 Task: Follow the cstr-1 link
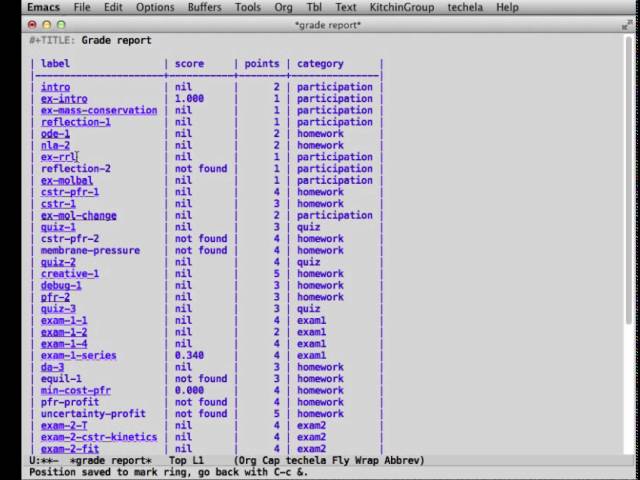click(x=58, y=204)
